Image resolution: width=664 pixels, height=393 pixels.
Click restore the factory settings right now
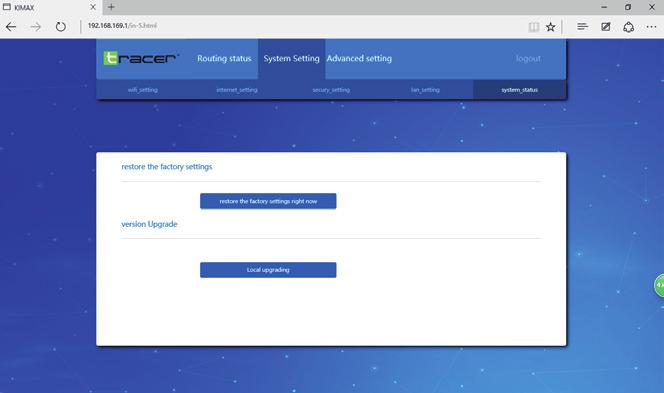click(268, 201)
